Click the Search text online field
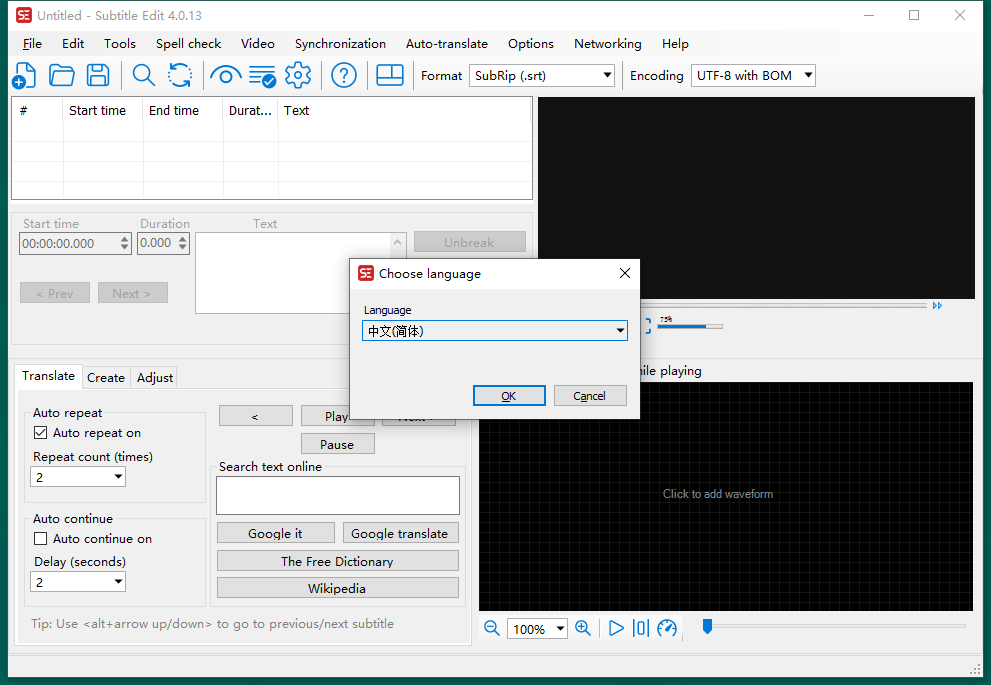991x685 pixels. 337,495
